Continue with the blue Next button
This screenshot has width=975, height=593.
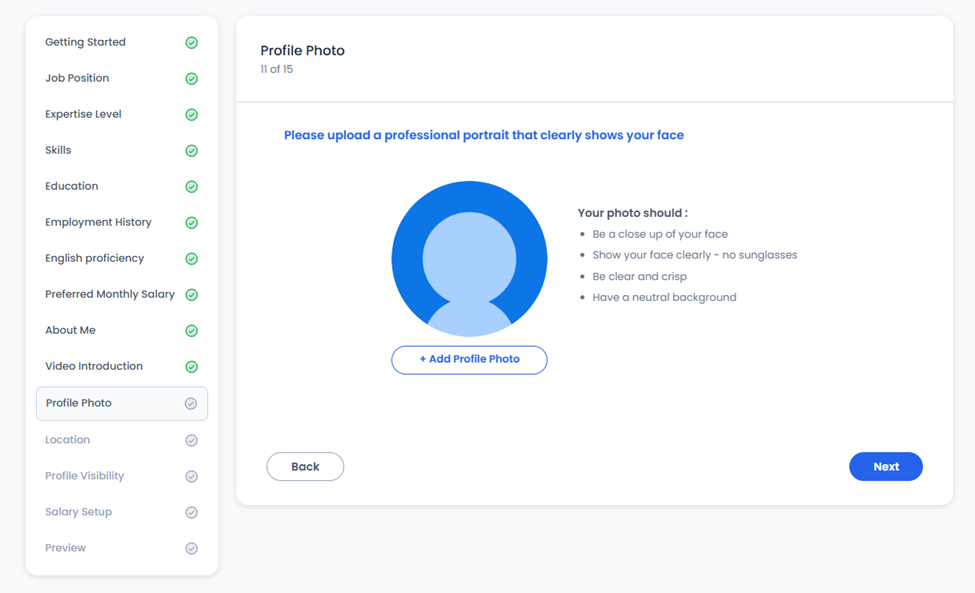pos(886,467)
